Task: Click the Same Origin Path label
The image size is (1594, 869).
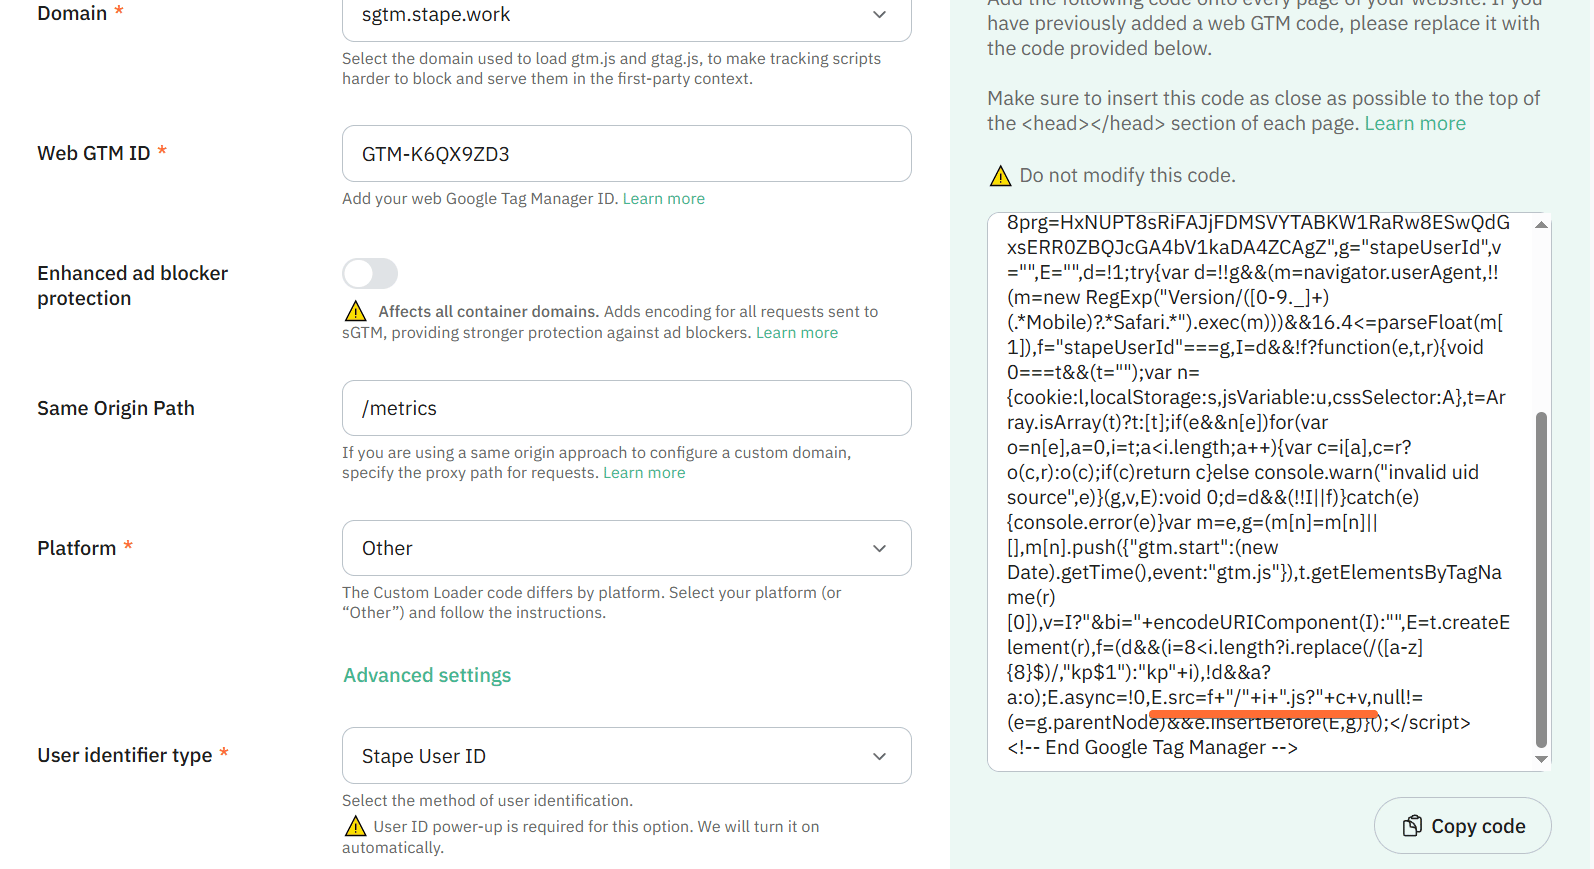Action: (116, 408)
